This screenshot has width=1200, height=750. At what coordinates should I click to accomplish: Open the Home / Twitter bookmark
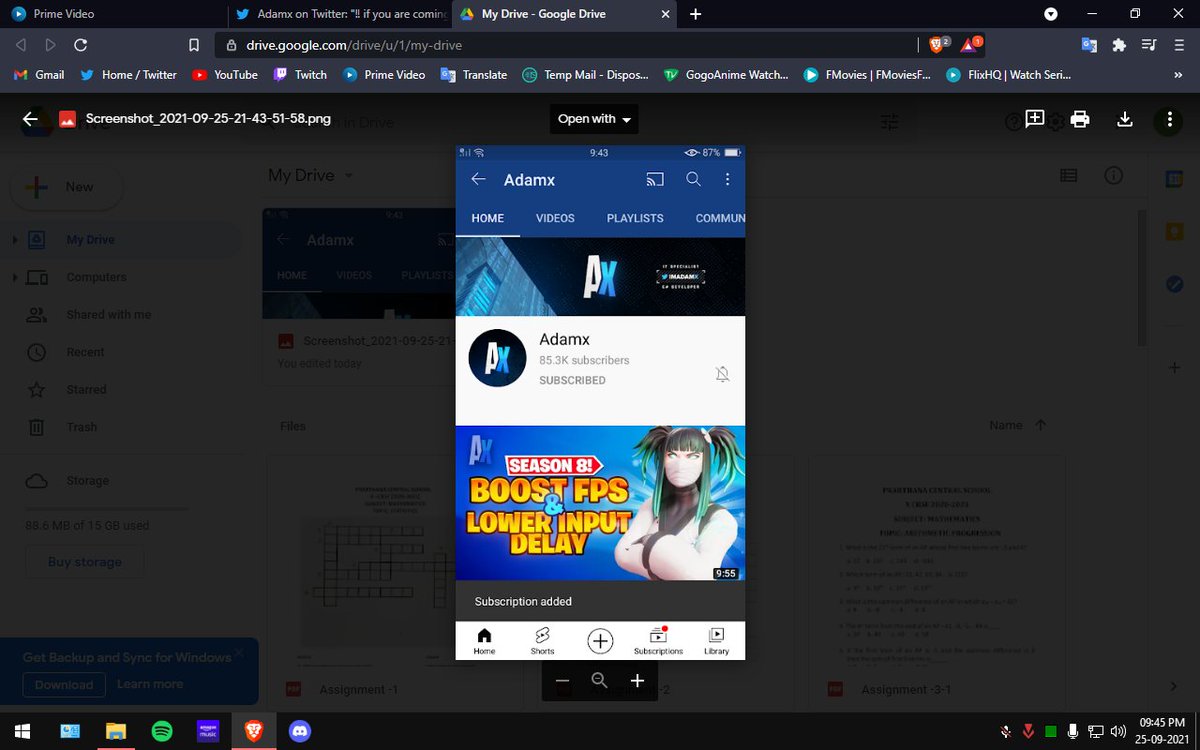(x=128, y=75)
